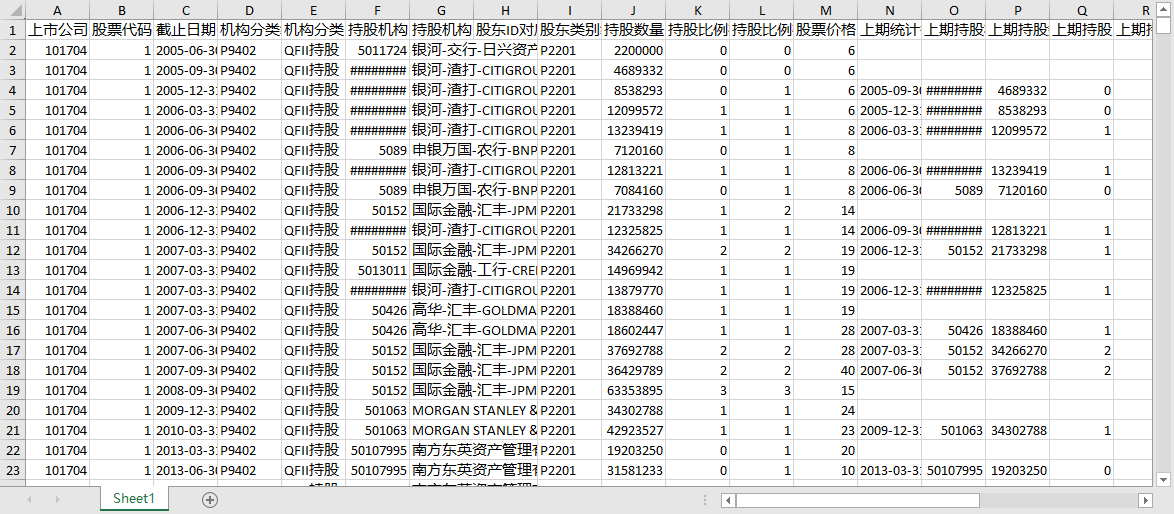The image size is (1174, 514).
Task: Select column H header
Action: [505, 10]
